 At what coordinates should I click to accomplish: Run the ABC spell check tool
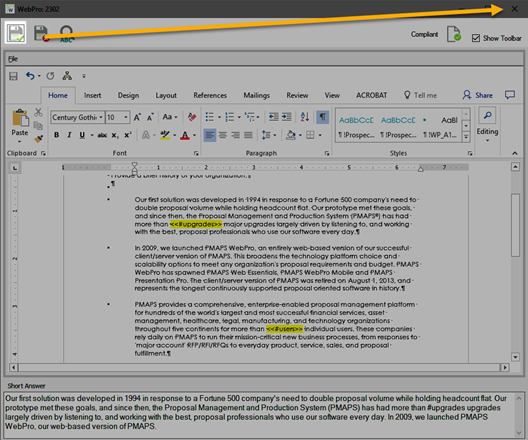coord(67,34)
